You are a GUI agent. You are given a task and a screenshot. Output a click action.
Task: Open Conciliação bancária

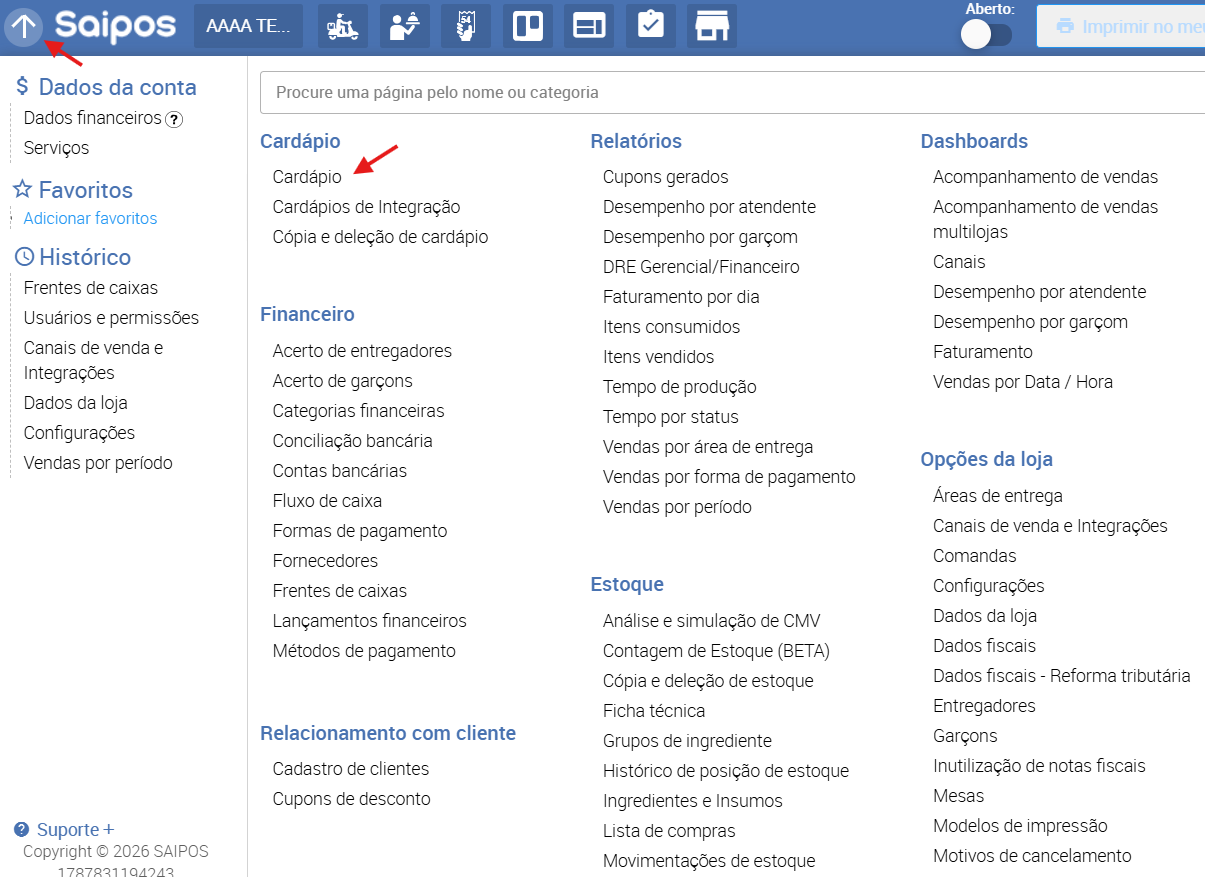tap(352, 441)
